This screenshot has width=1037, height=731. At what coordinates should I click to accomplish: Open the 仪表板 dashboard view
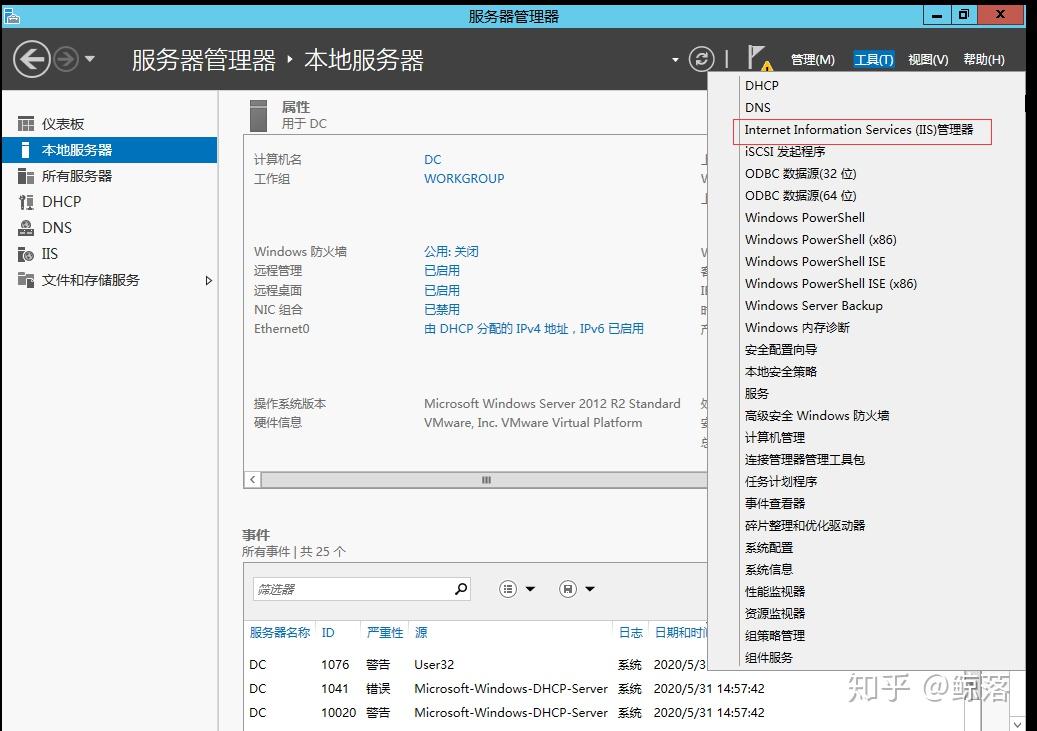click(x=63, y=123)
